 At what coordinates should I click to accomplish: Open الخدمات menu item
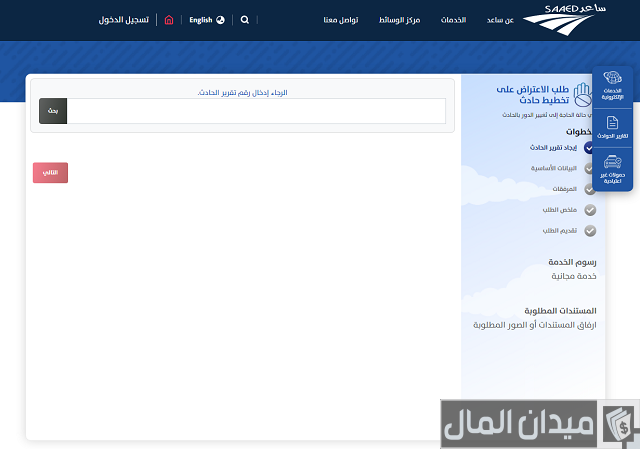tap(453, 20)
